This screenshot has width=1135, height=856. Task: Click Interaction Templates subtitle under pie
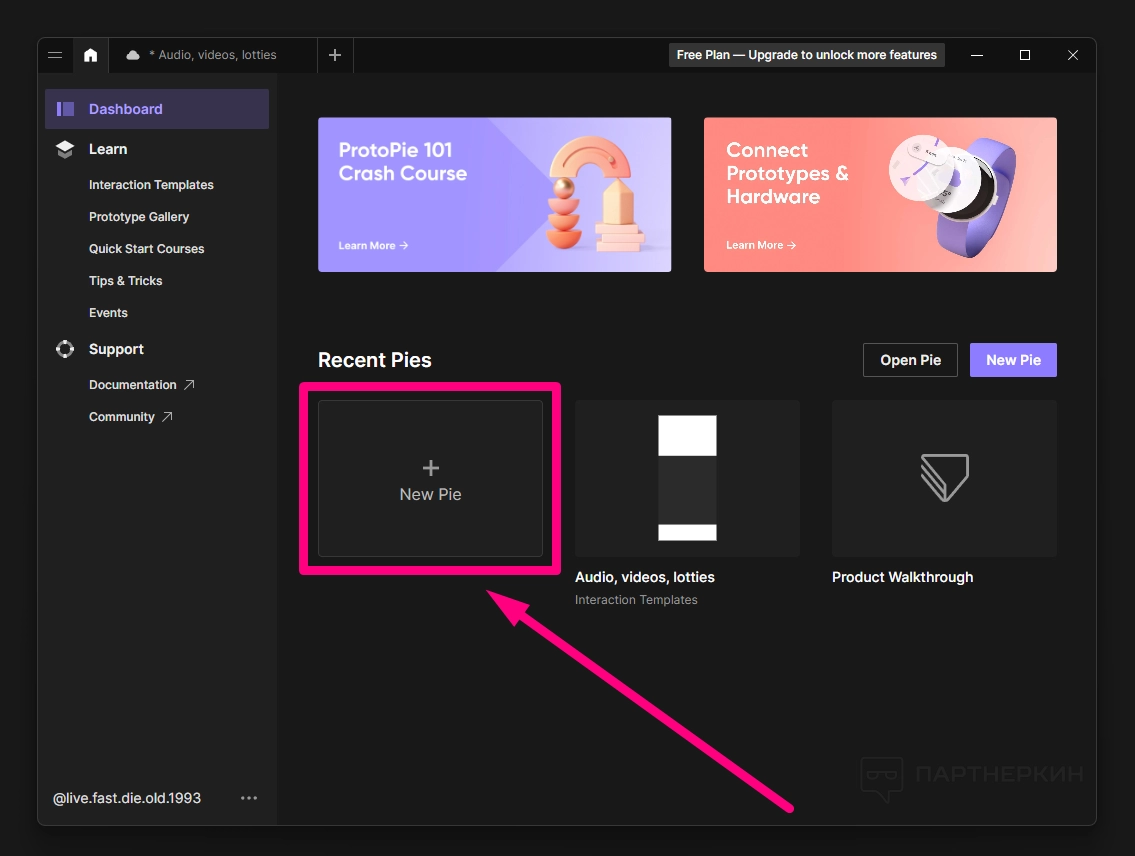(x=636, y=600)
